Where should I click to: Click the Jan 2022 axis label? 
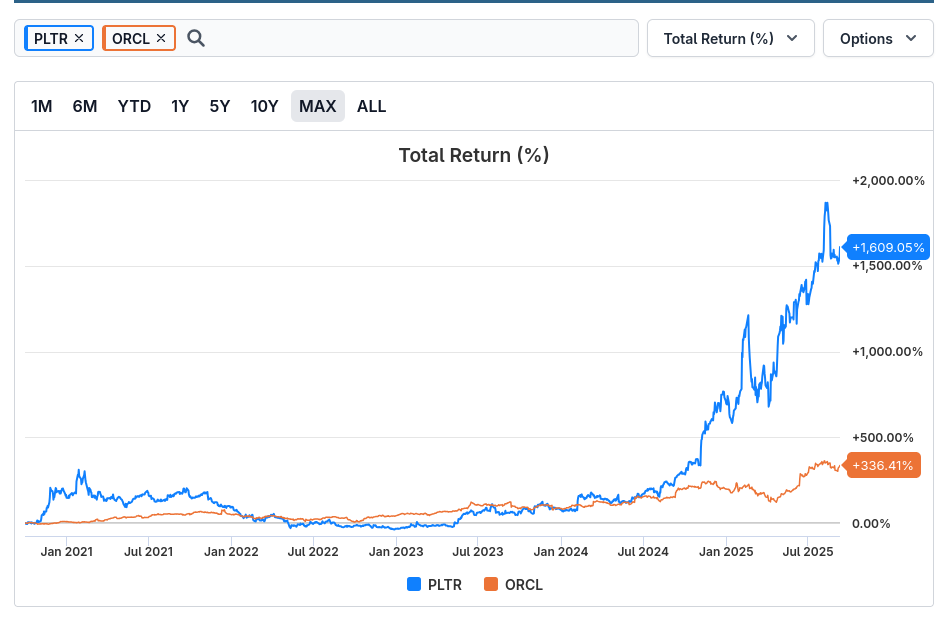[x=231, y=551]
